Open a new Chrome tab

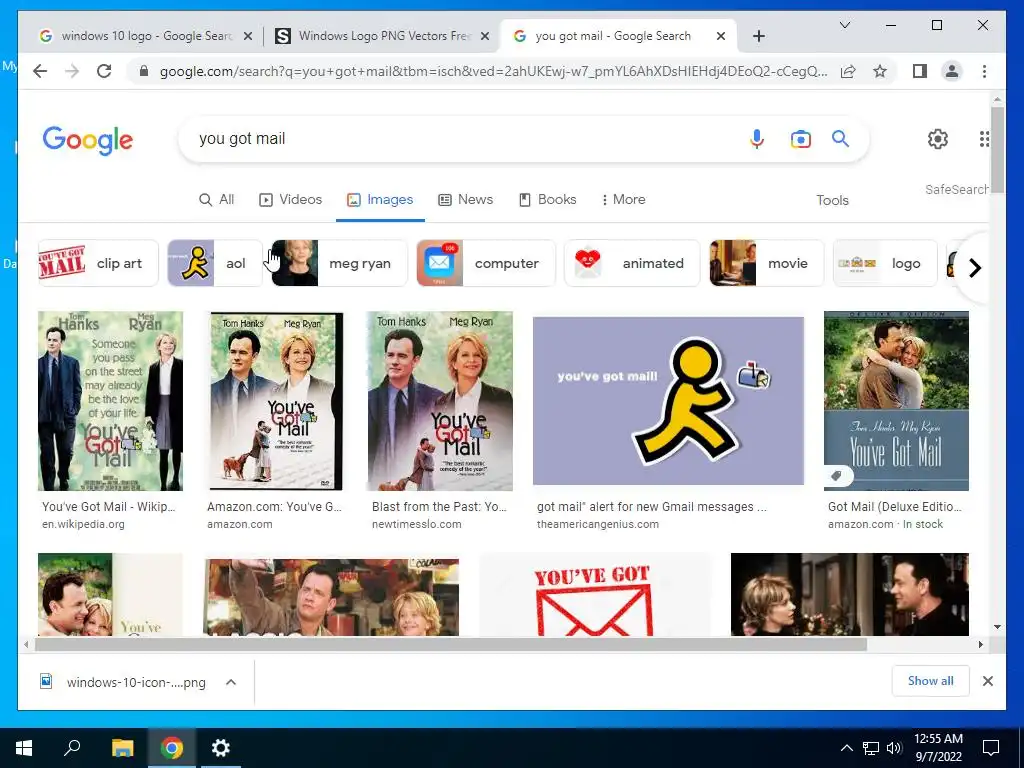758,36
